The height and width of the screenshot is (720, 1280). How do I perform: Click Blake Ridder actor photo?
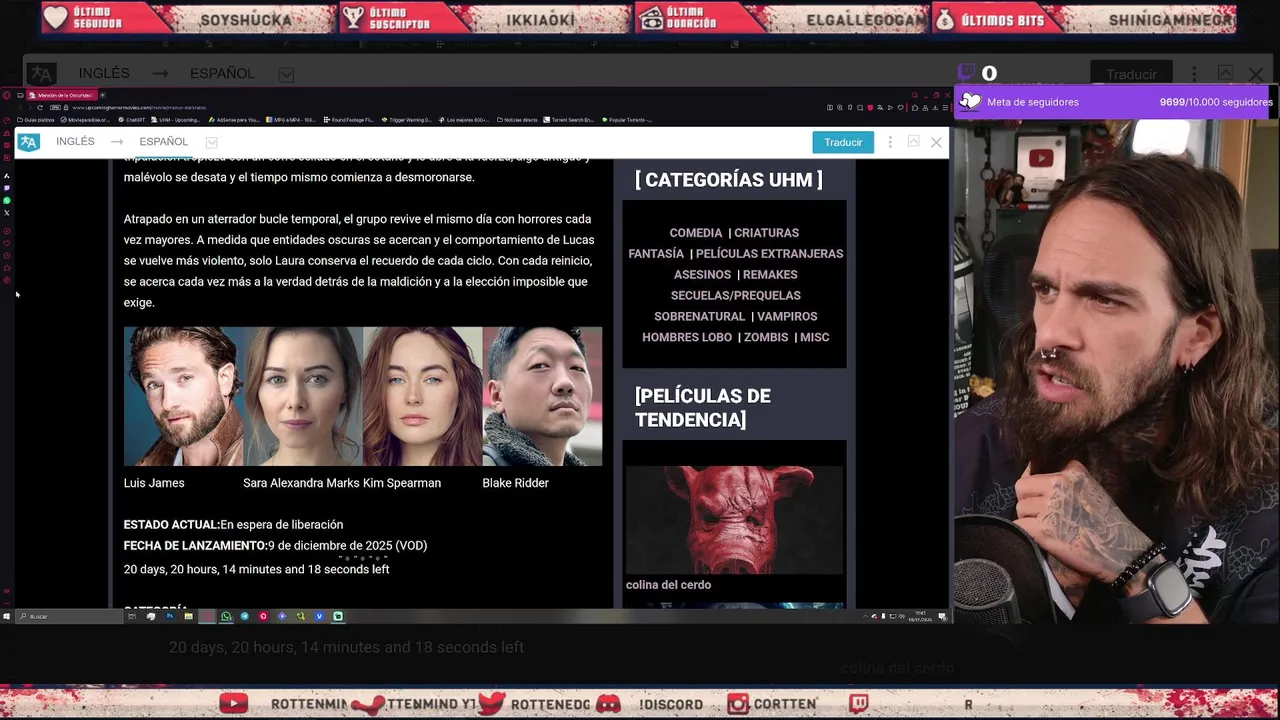click(x=542, y=396)
